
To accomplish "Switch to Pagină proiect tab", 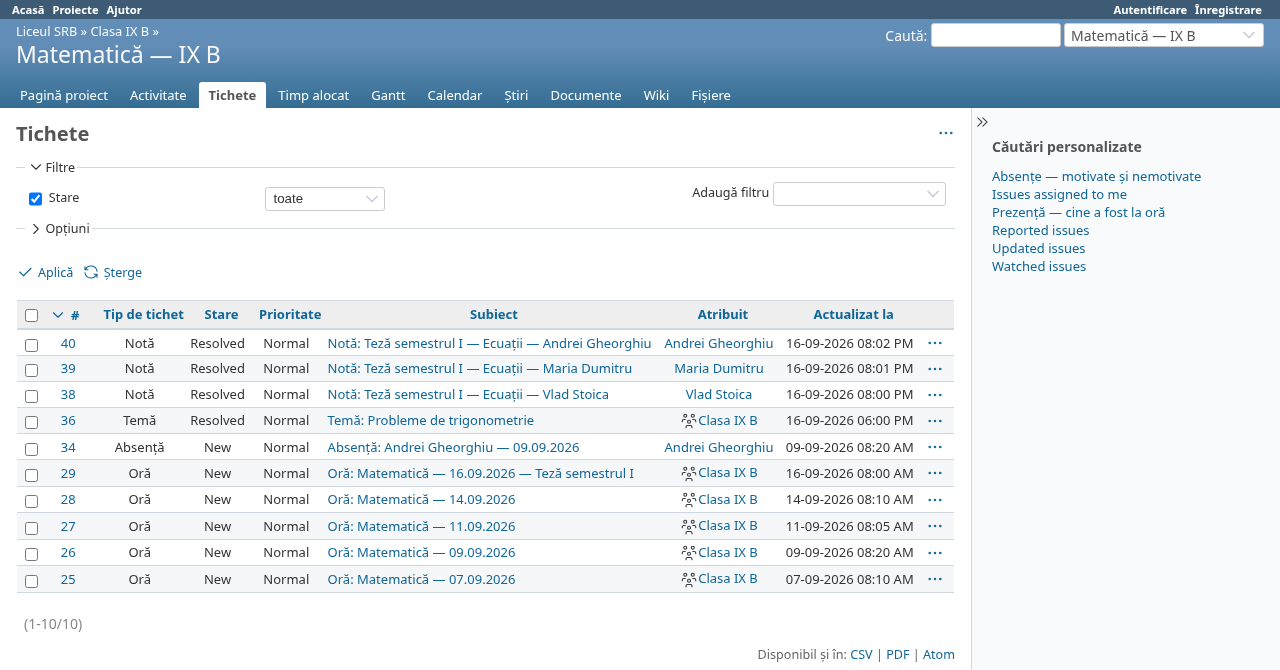I will pos(64,95).
